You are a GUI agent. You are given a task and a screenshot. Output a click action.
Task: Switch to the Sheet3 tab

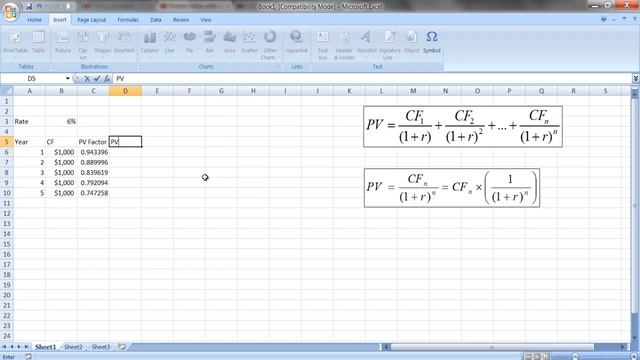coord(100,347)
